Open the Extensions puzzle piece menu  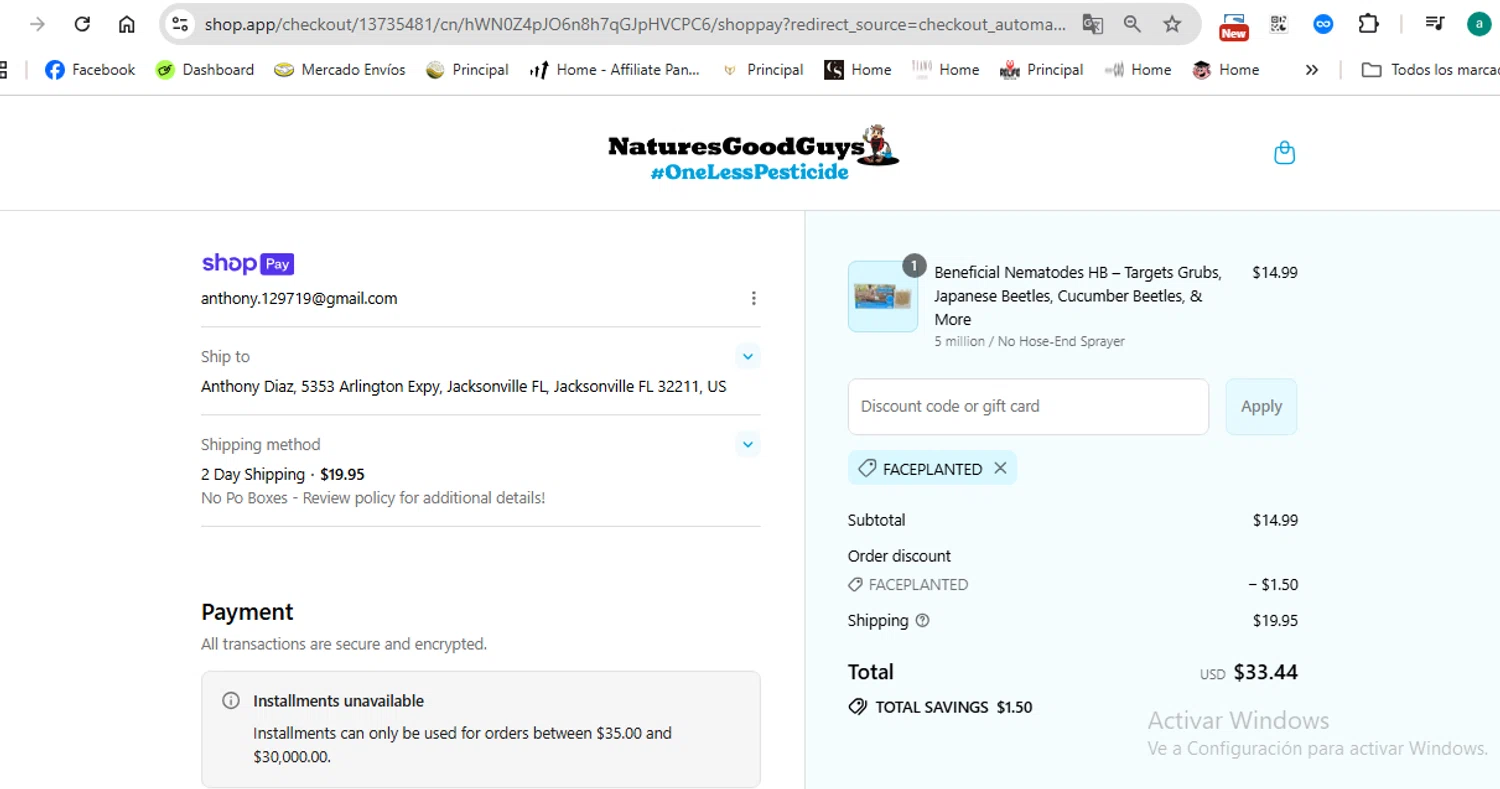(1368, 24)
